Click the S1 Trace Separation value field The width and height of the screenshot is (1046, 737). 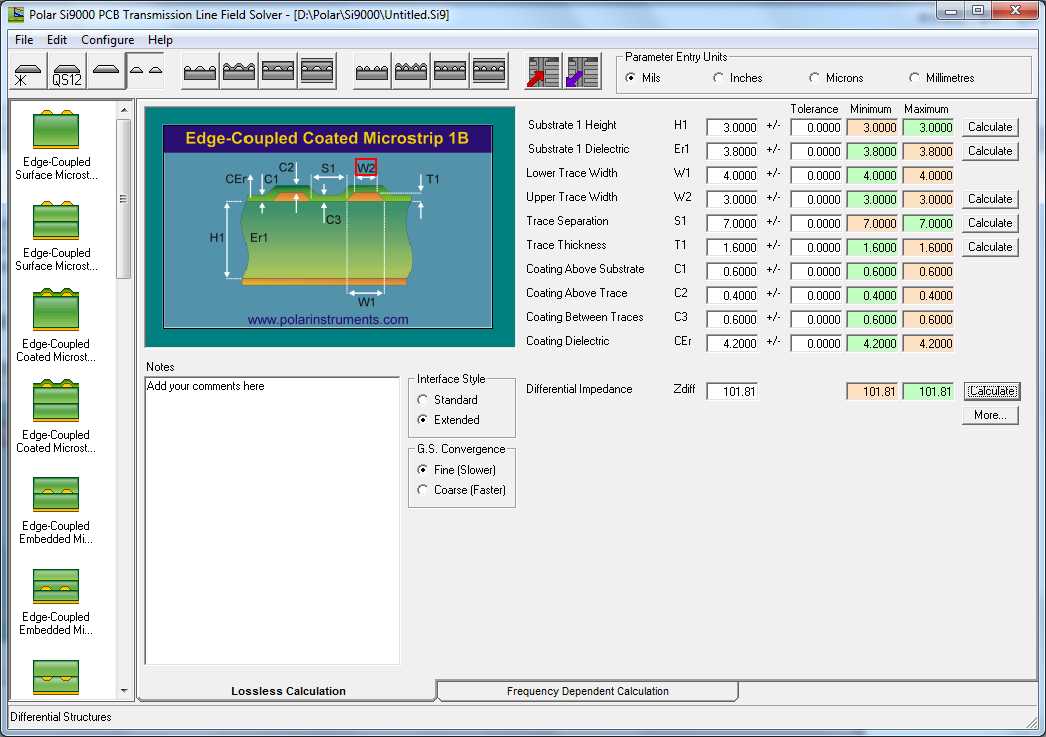click(x=732, y=223)
